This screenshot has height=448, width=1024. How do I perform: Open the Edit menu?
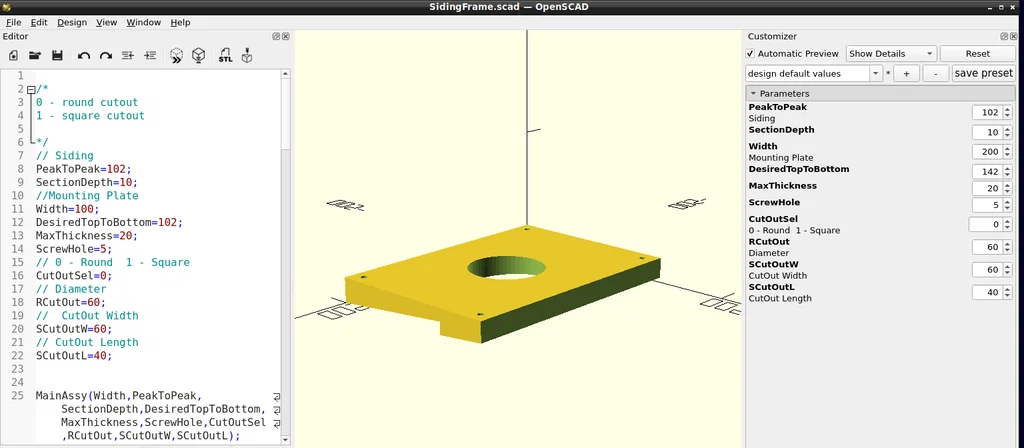pyautogui.click(x=39, y=22)
